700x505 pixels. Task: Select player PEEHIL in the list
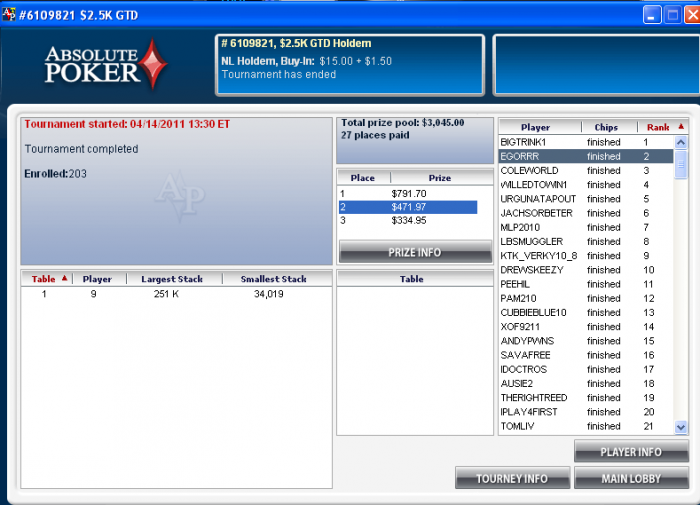[586, 284]
